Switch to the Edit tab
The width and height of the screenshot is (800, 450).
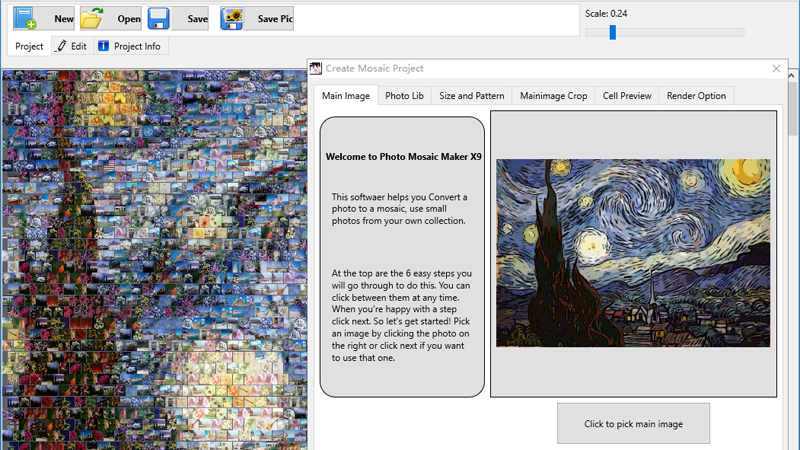(x=72, y=46)
